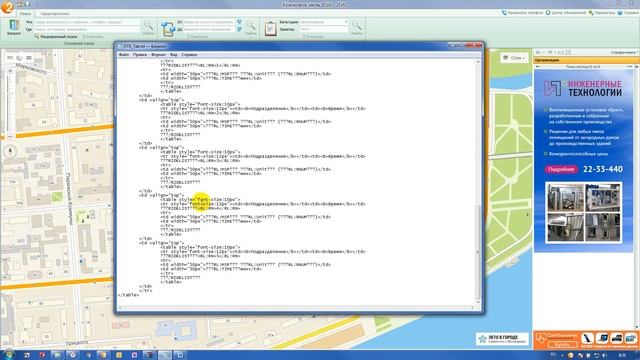Click Notepad horizontal scrollbar
The image size is (640, 360).
pyautogui.click(x=297, y=307)
